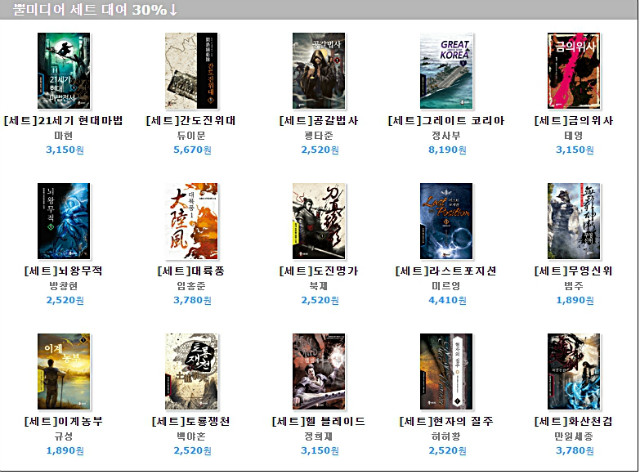Click author 미르영 under 라스트포지션
Screen dimensions: 640x473
tap(446, 286)
